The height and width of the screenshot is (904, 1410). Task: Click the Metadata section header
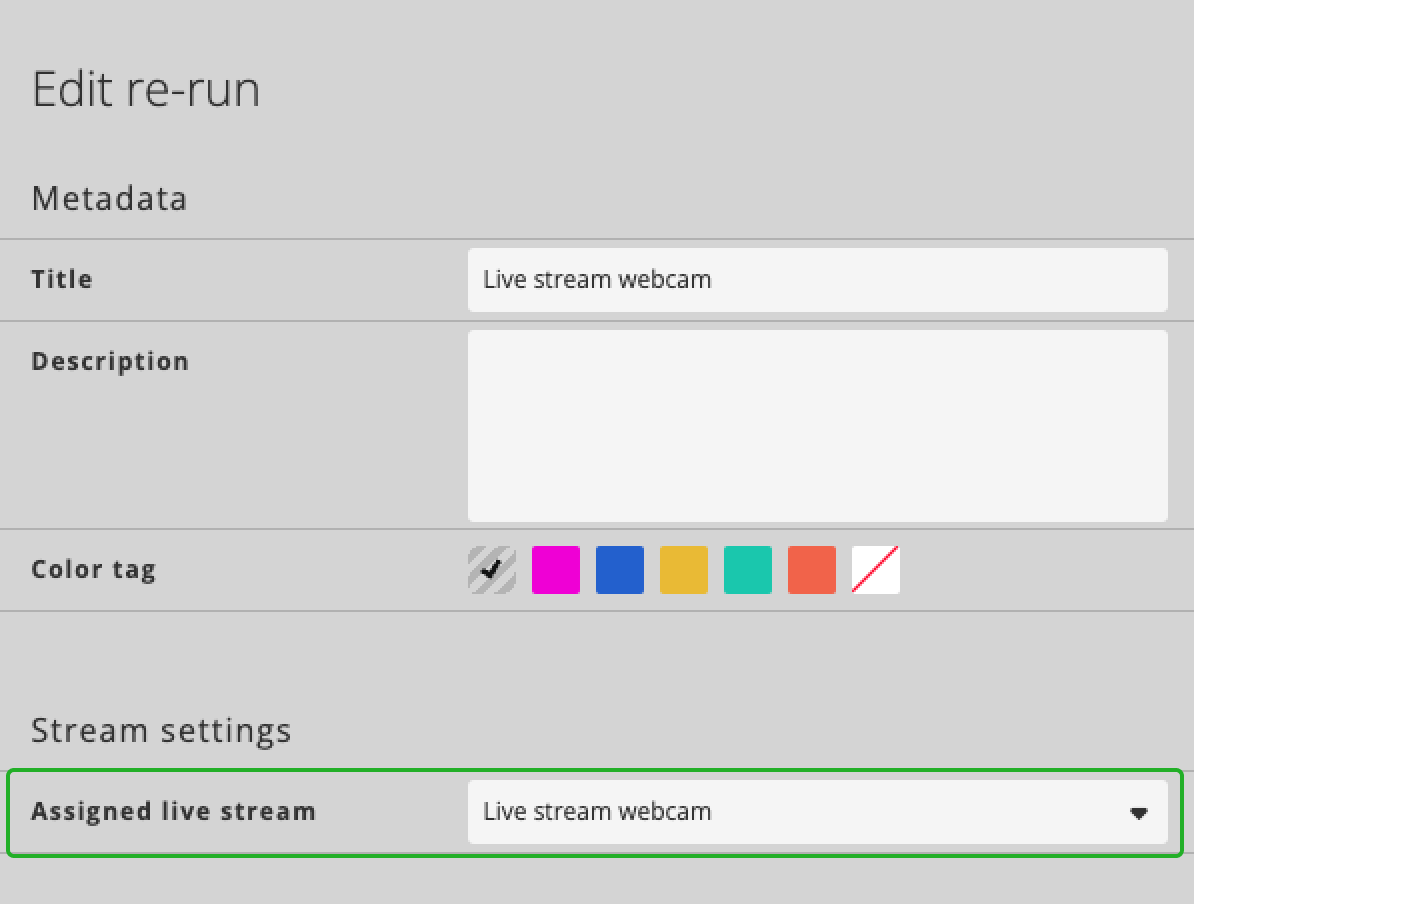110,198
